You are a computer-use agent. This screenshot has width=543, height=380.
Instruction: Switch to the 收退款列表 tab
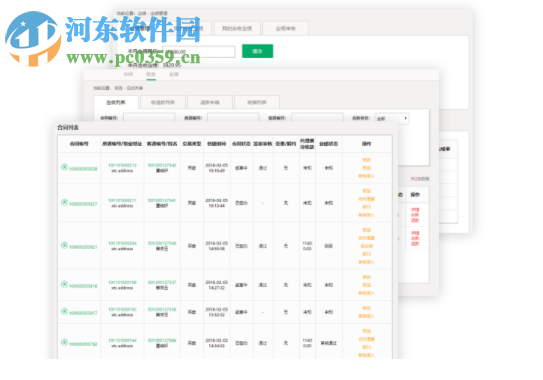[163, 103]
